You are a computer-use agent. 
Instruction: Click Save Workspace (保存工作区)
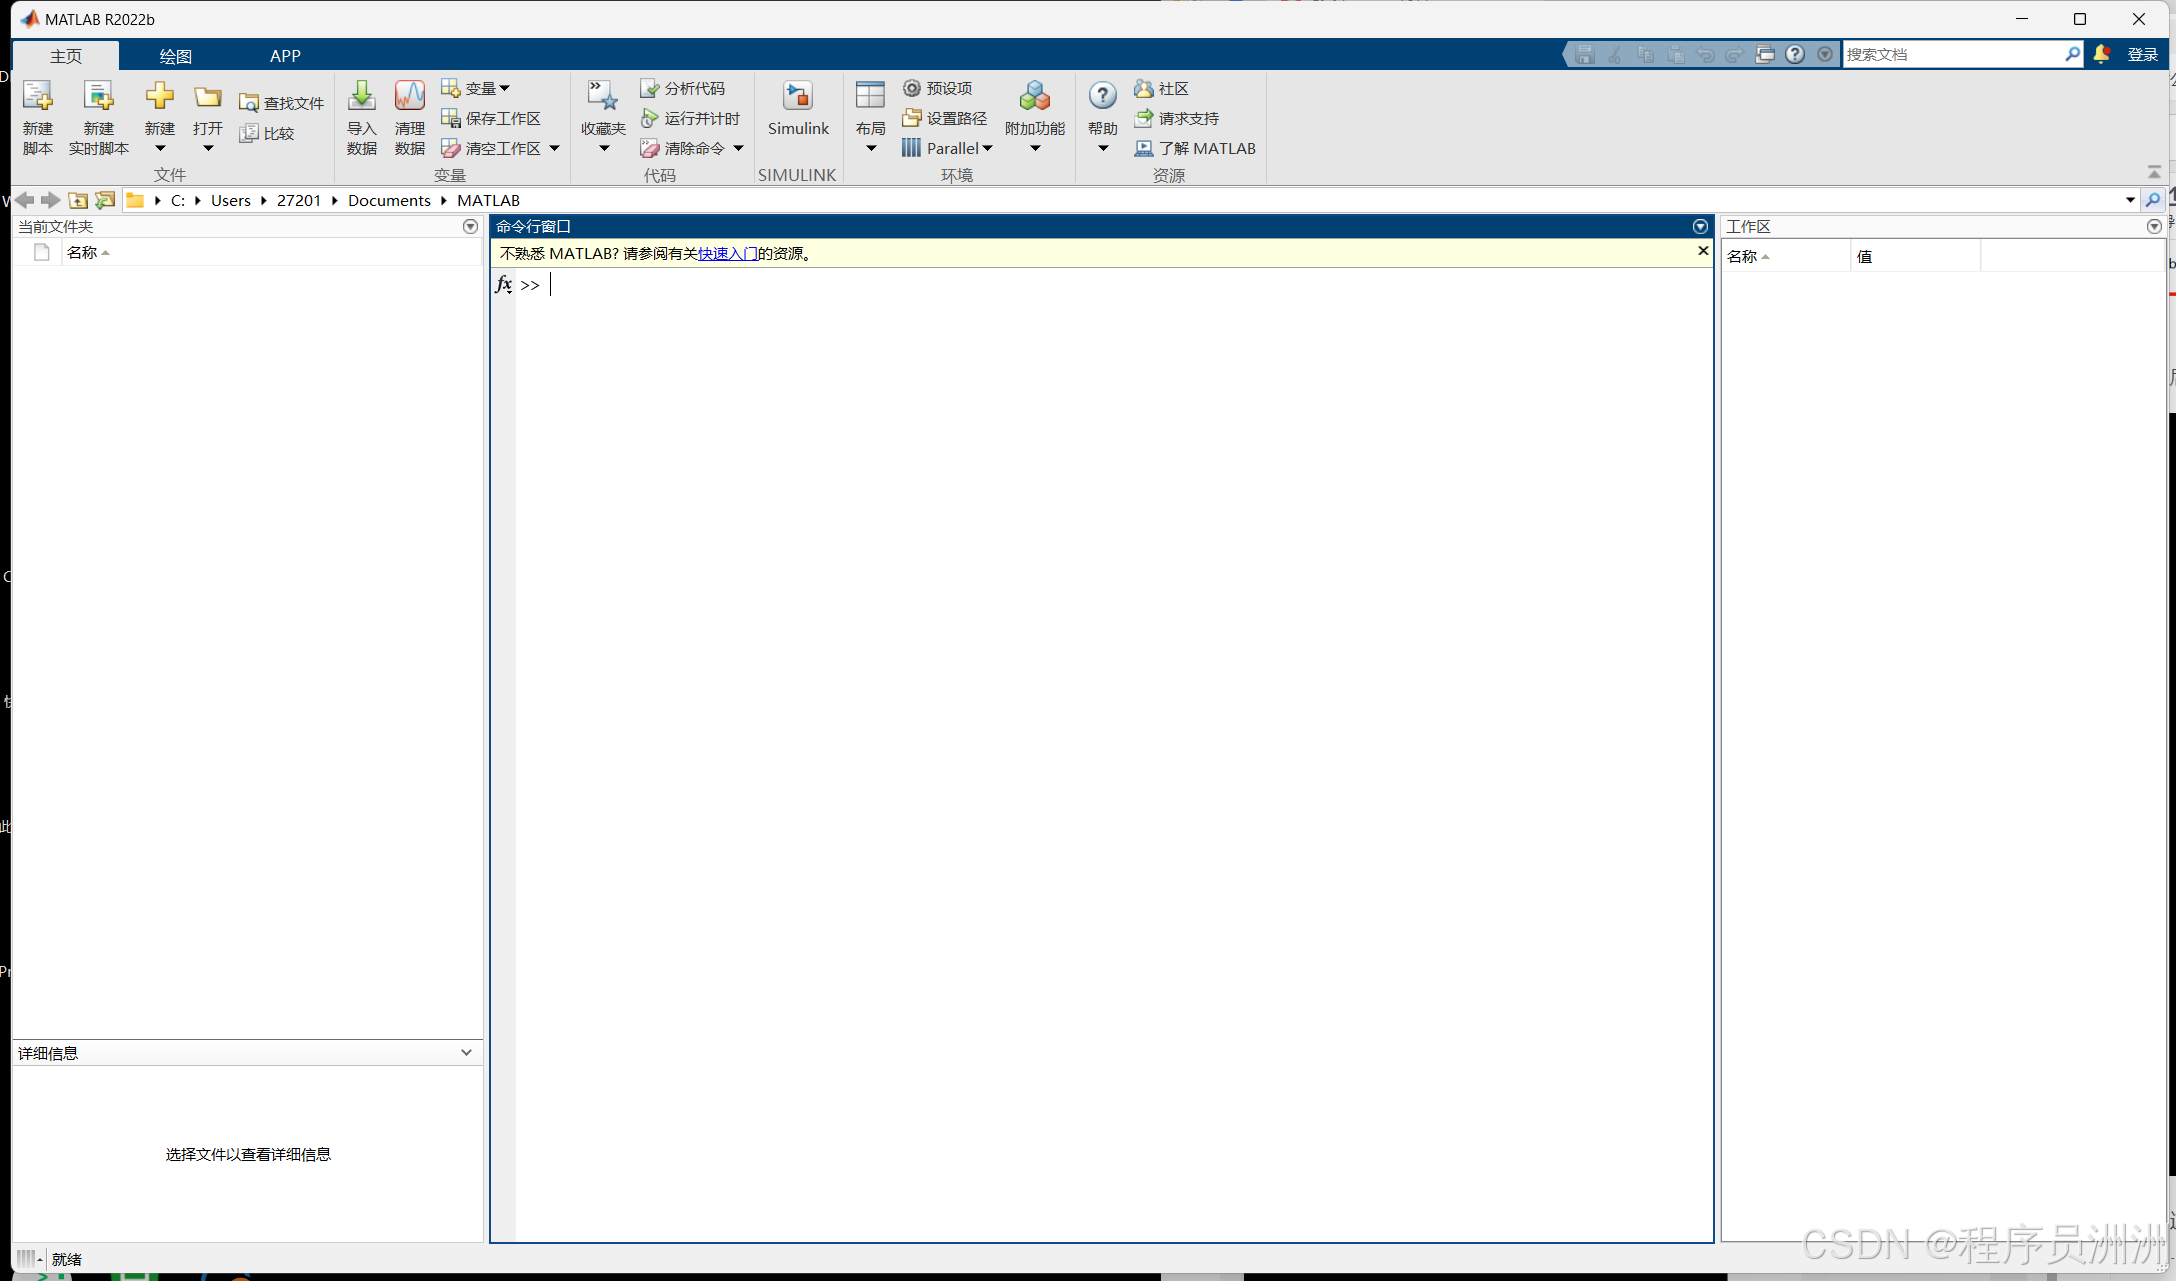coord(491,118)
